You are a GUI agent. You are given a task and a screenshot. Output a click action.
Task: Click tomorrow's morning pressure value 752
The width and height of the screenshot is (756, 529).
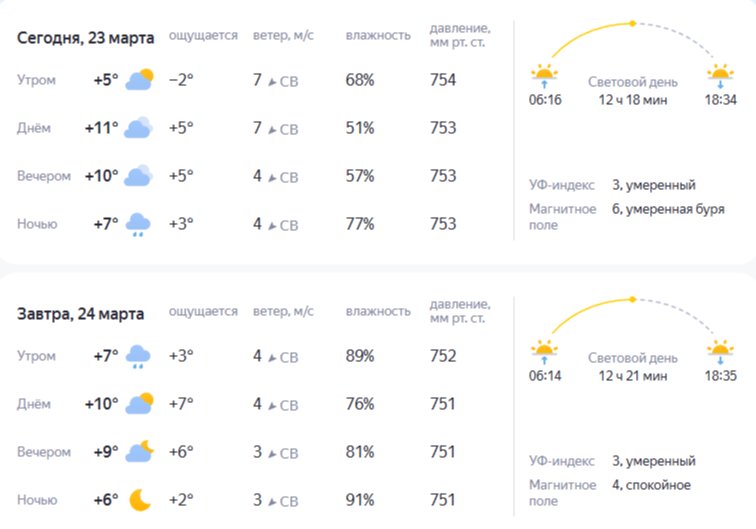[443, 356]
